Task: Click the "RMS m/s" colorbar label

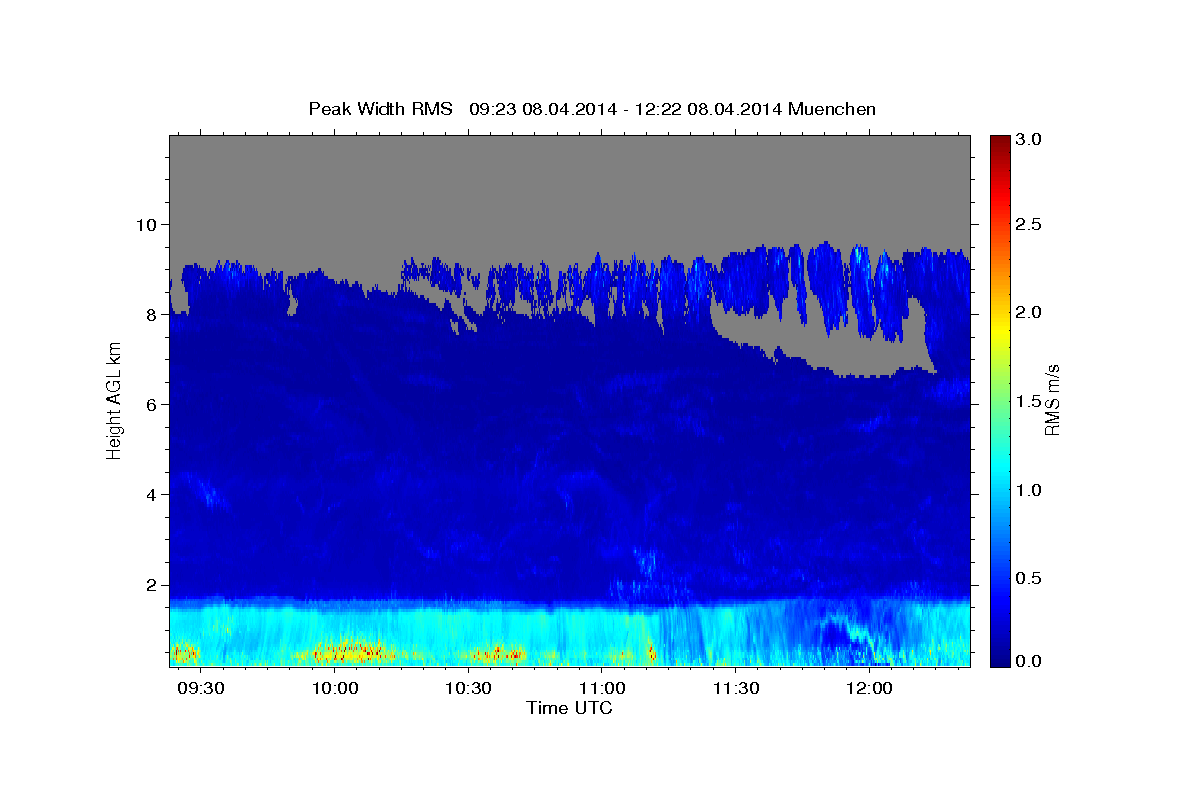Action: [1052, 400]
